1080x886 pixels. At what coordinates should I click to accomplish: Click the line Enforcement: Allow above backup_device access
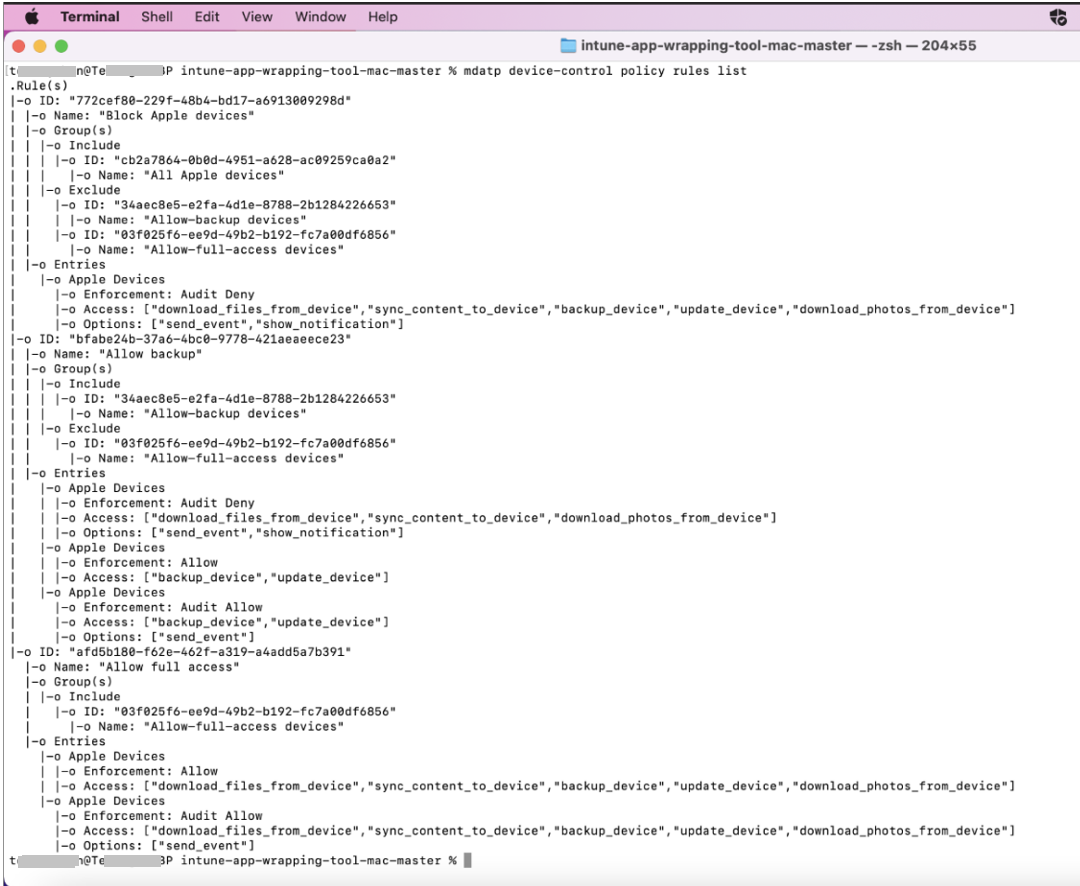[151, 562]
